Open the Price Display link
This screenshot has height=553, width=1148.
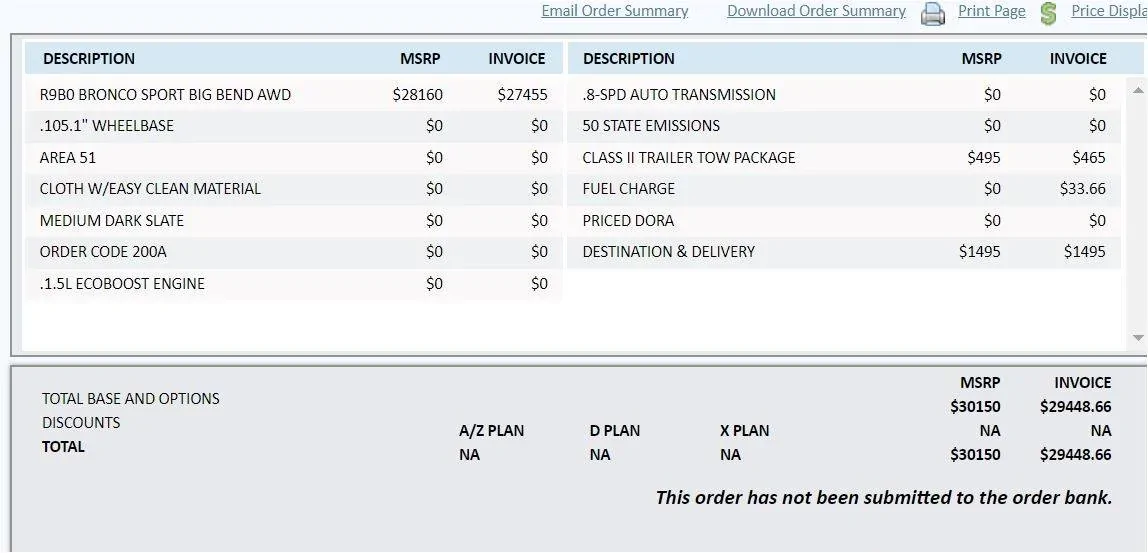coord(1108,11)
